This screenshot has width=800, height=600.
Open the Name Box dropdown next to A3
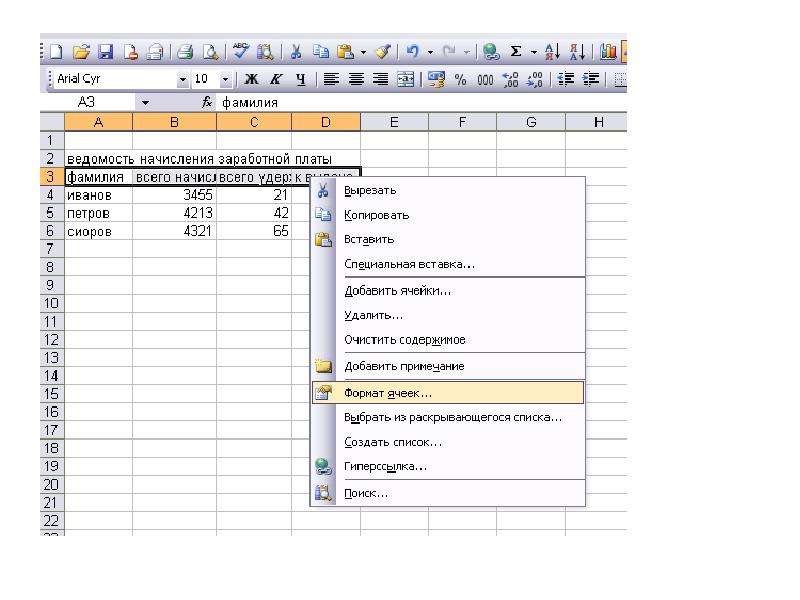145,103
